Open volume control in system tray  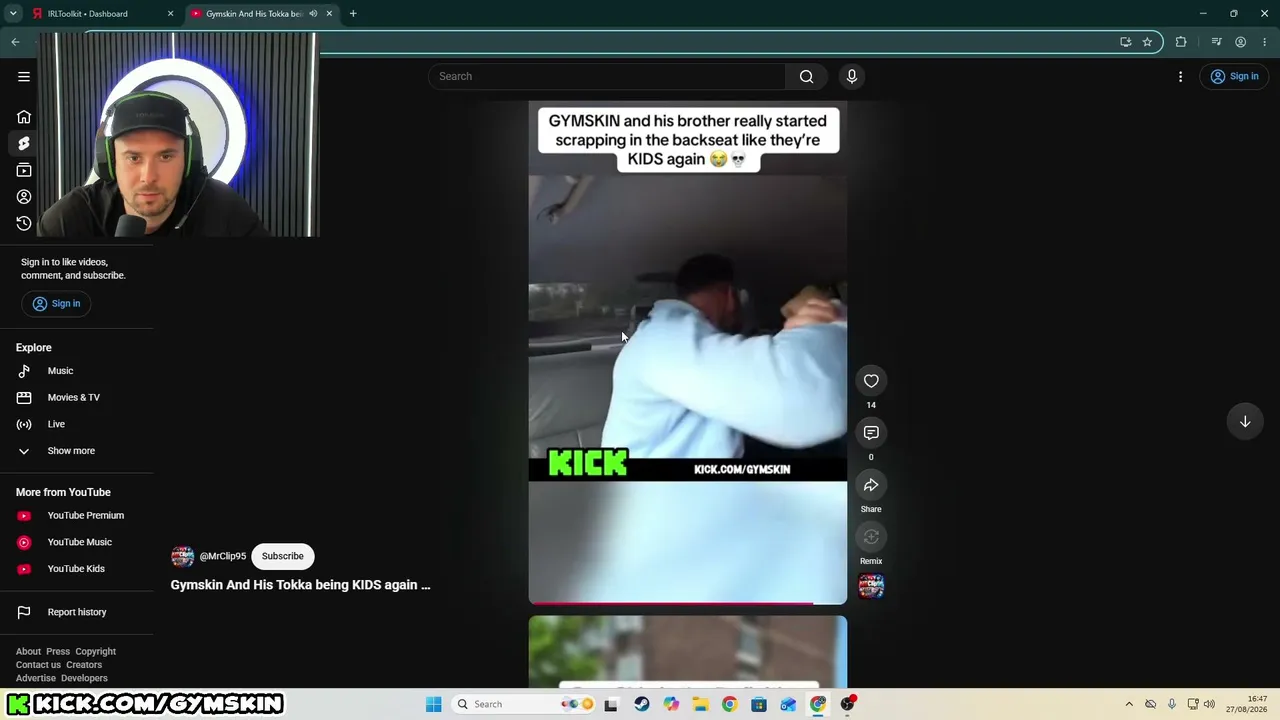click(x=1209, y=705)
